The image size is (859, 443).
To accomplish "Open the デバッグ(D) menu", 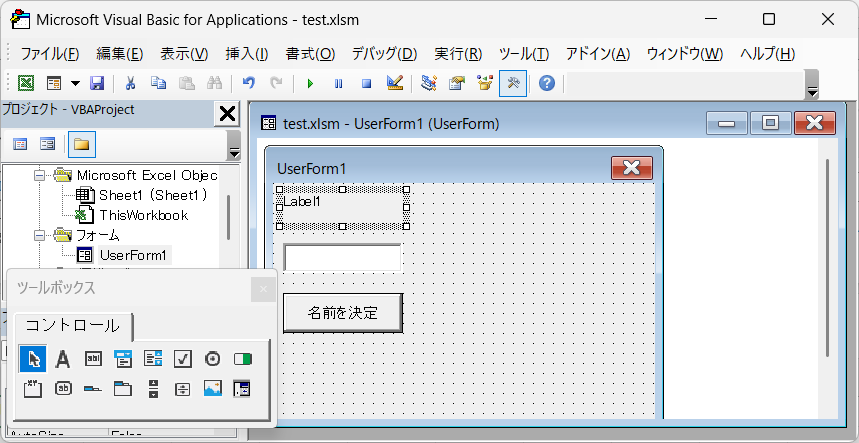I will point(385,54).
